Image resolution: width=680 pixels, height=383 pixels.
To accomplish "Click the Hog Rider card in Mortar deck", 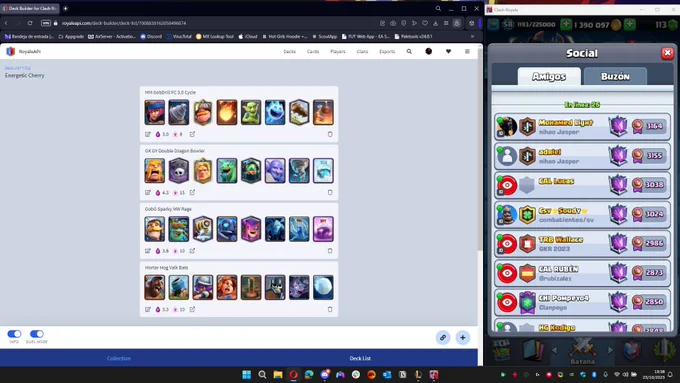I will point(155,287).
